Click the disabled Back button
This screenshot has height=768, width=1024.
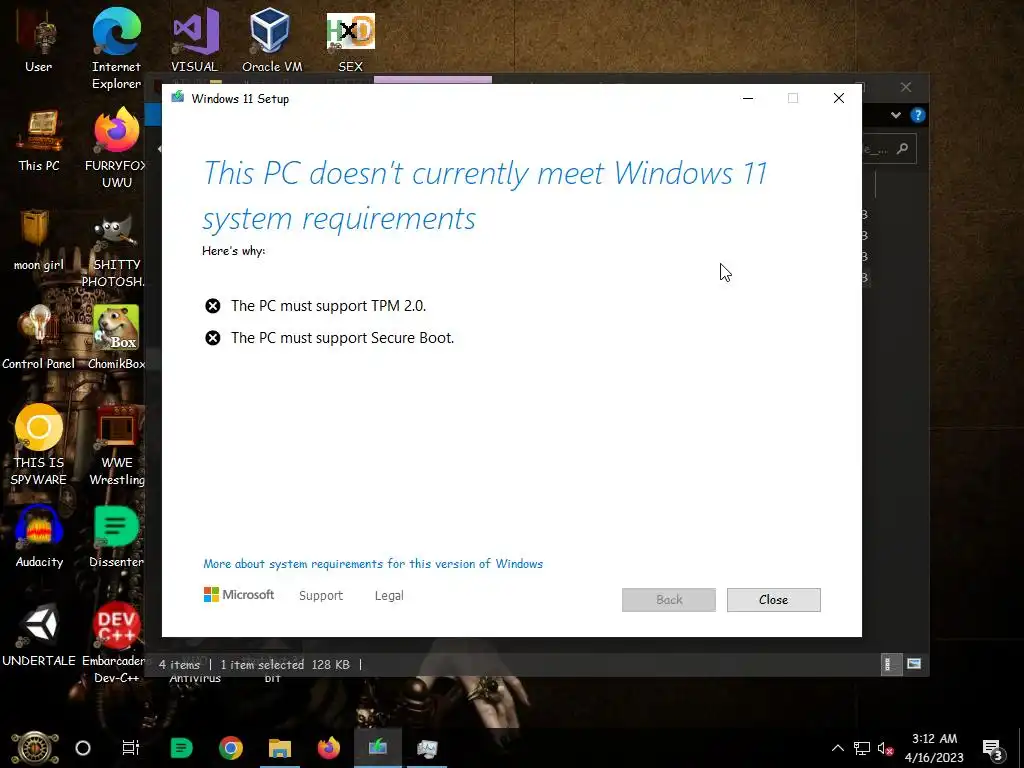[x=669, y=600]
